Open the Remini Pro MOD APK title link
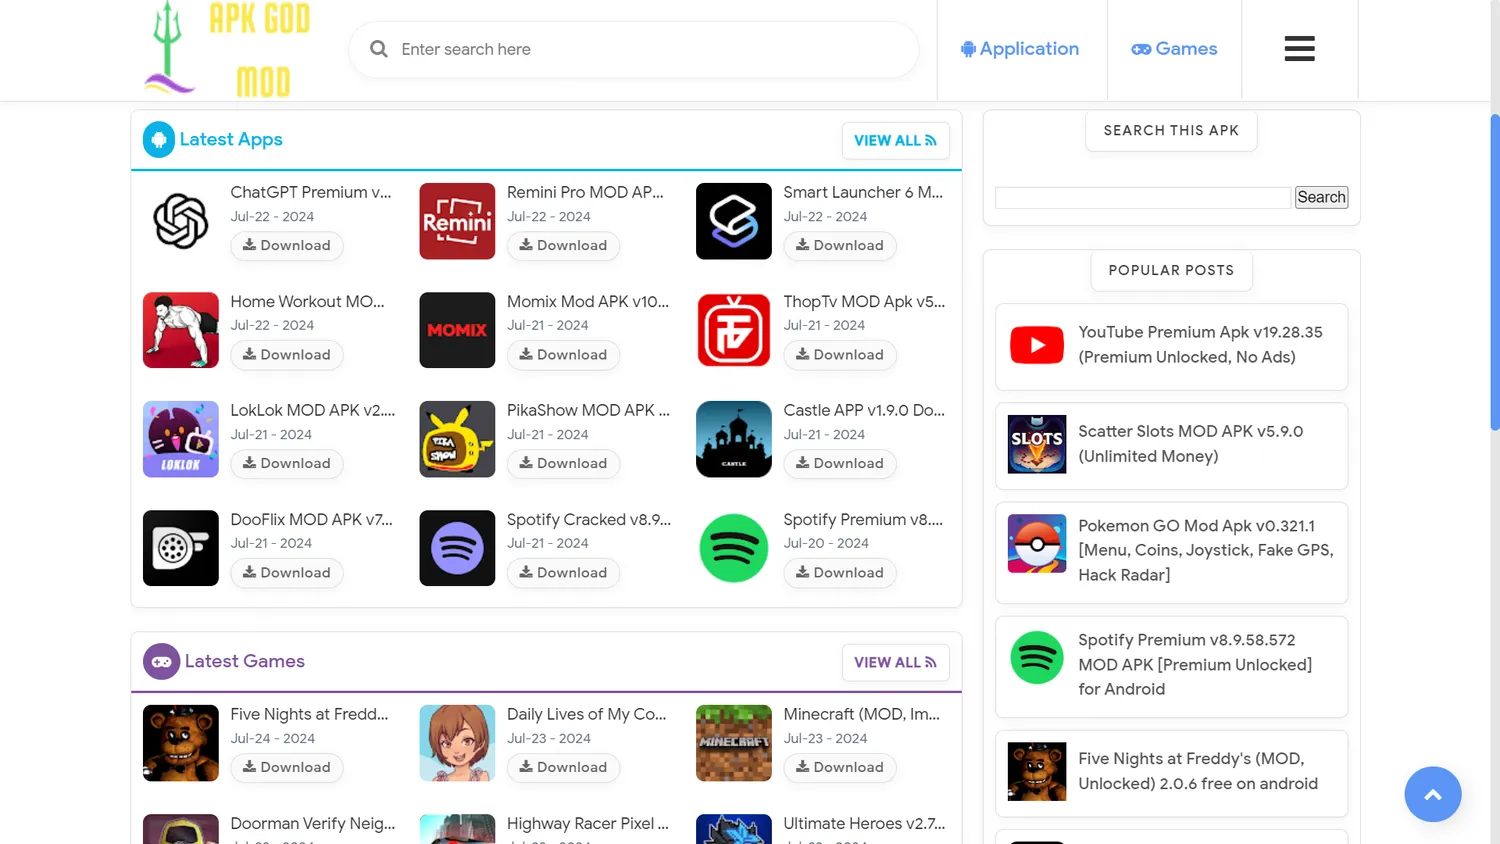The height and width of the screenshot is (844, 1500). (585, 192)
